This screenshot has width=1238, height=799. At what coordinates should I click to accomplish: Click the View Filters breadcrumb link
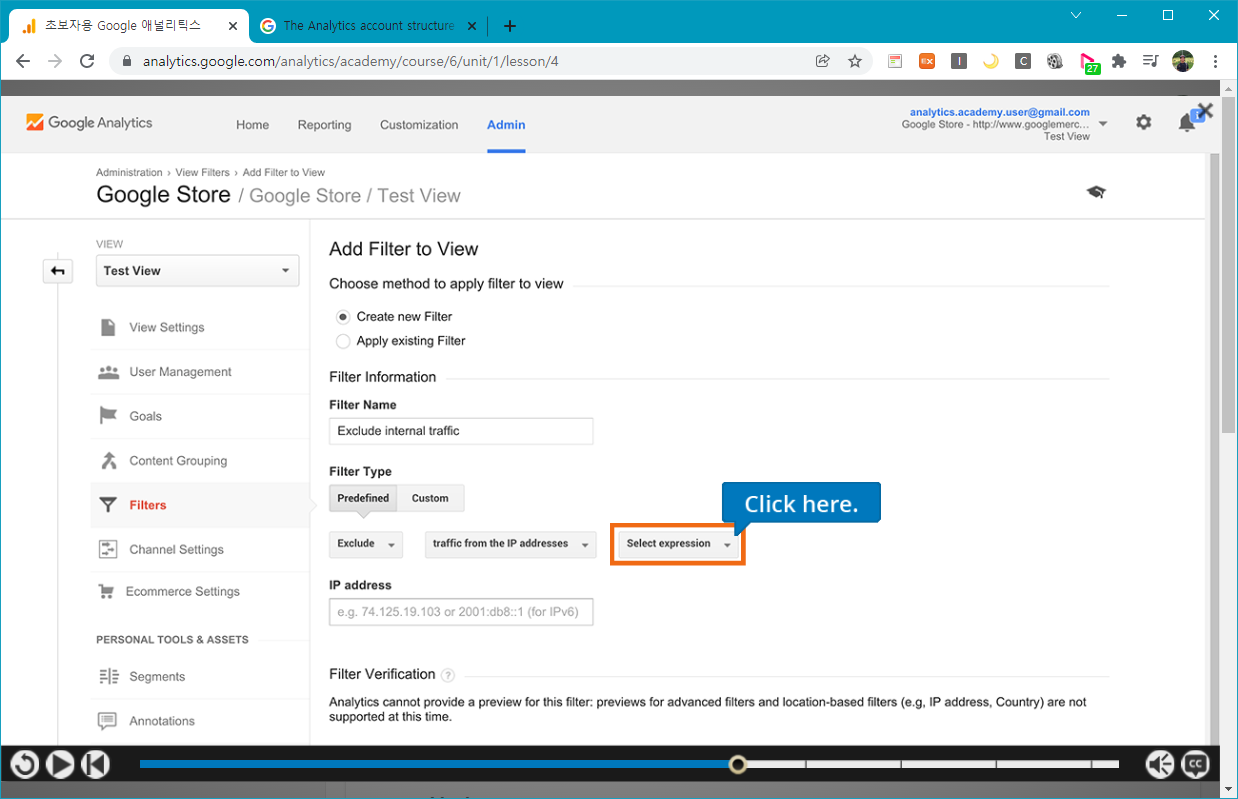point(203,173)
